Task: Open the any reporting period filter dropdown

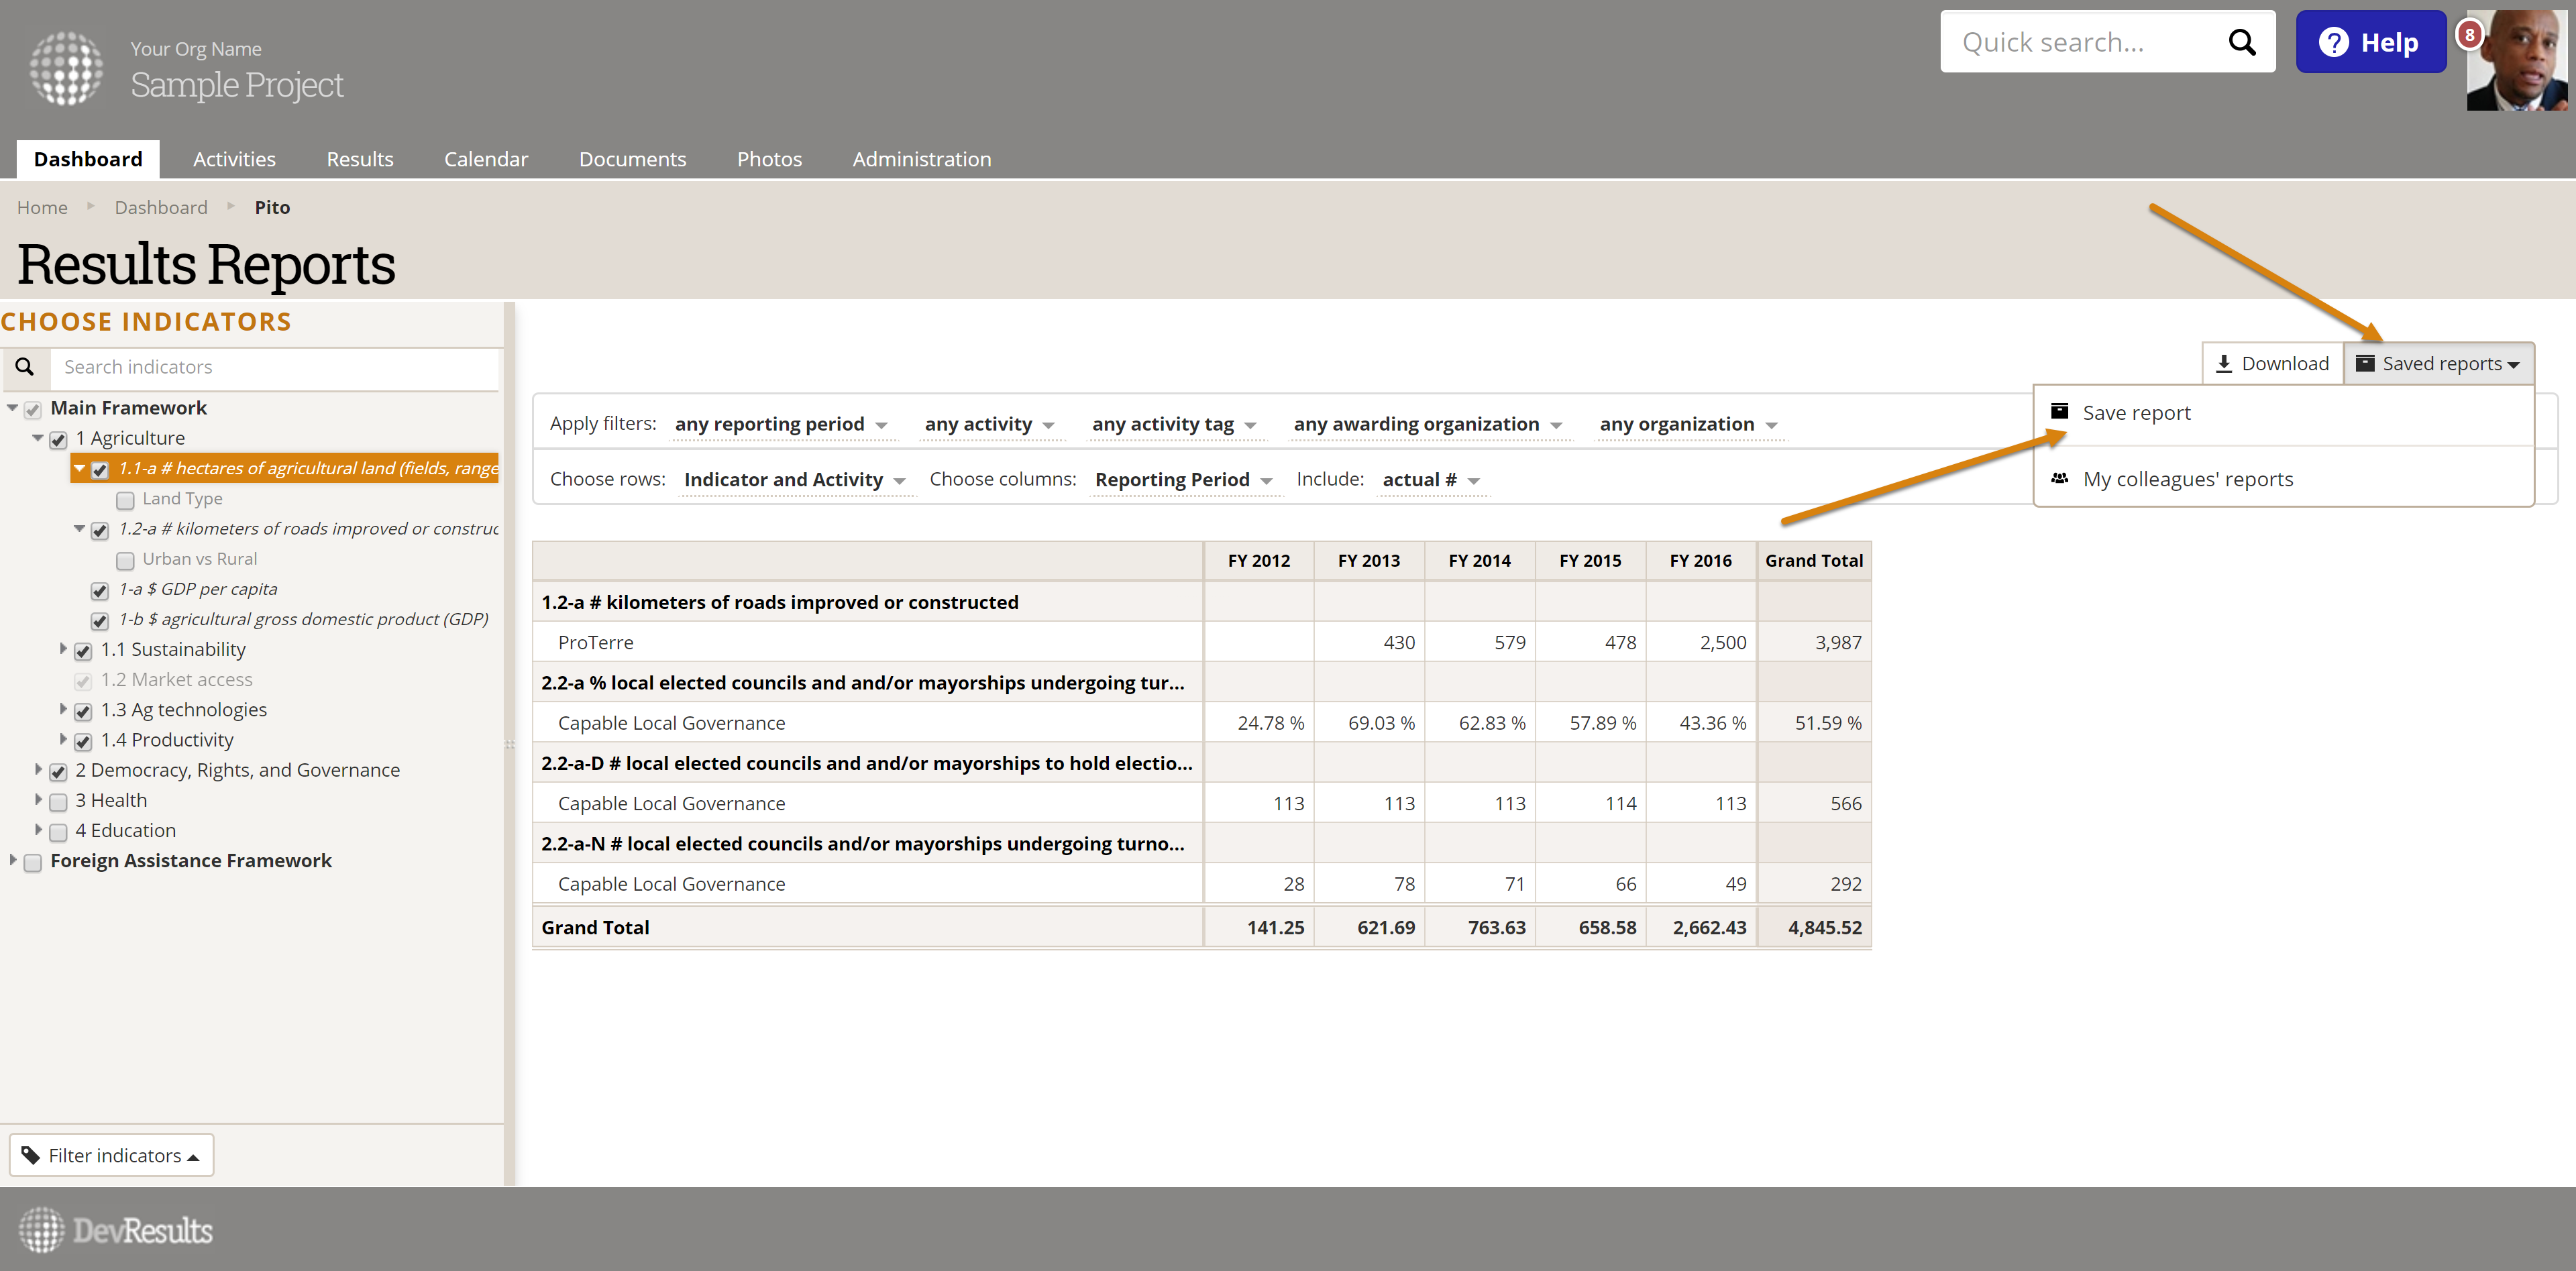Action: click(781, 424)
